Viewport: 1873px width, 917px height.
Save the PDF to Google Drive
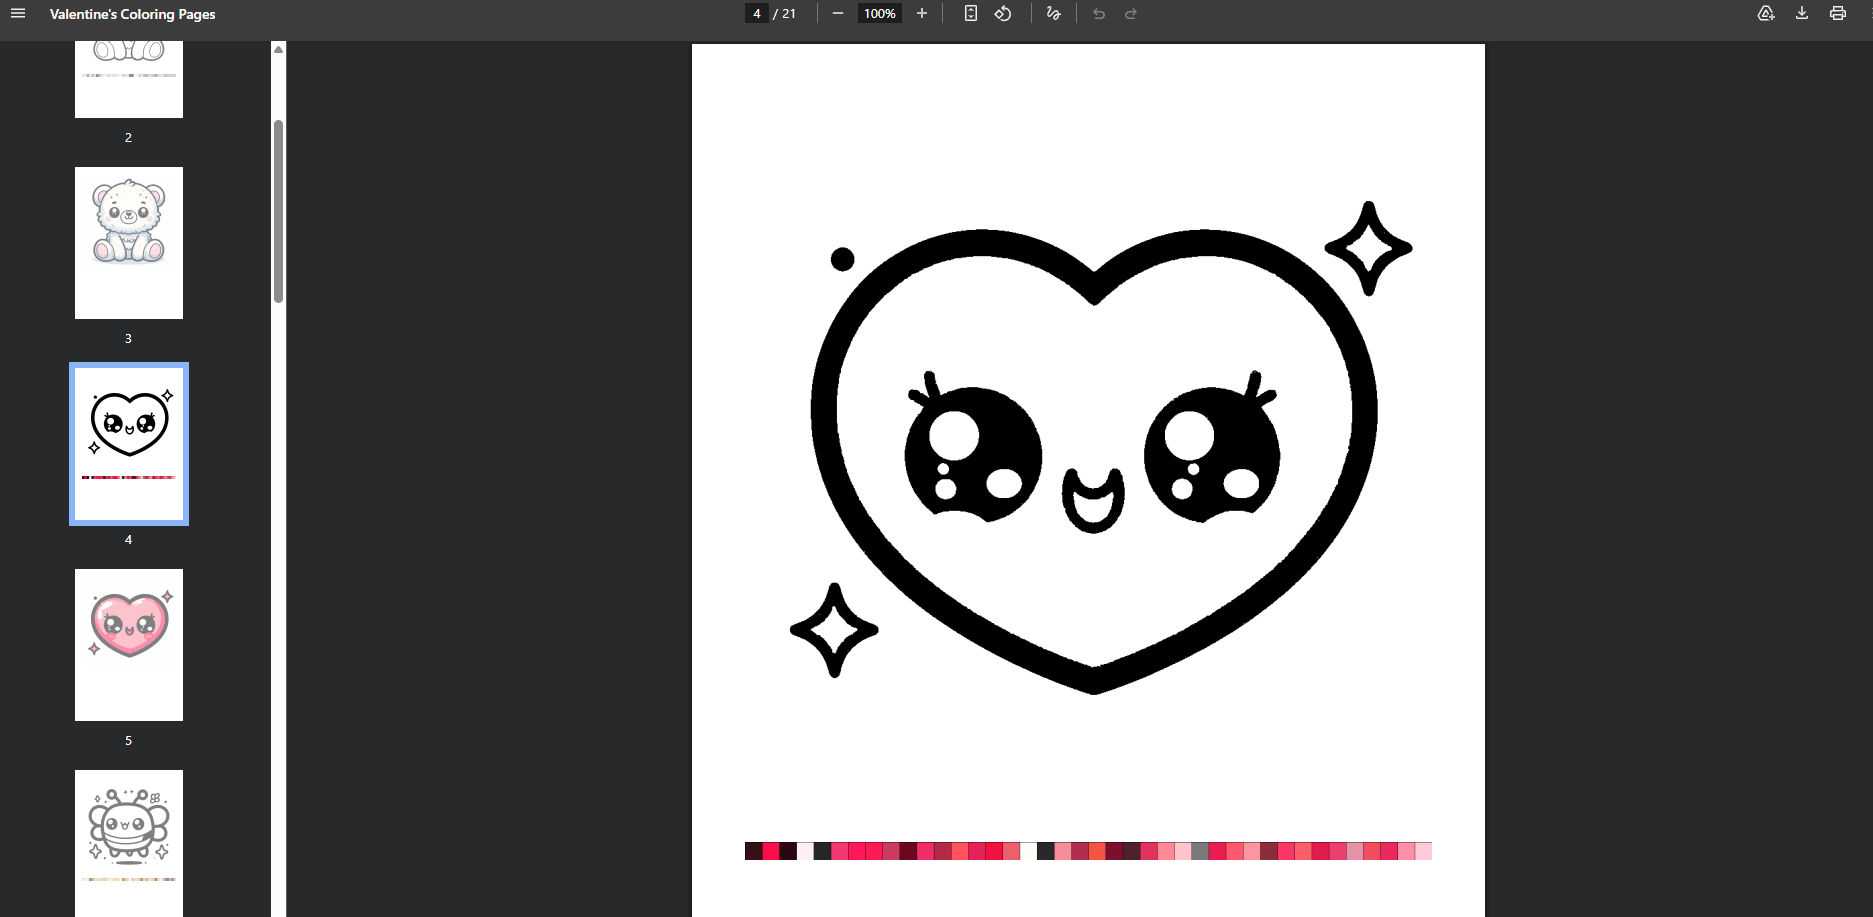tap(1766, 14)
